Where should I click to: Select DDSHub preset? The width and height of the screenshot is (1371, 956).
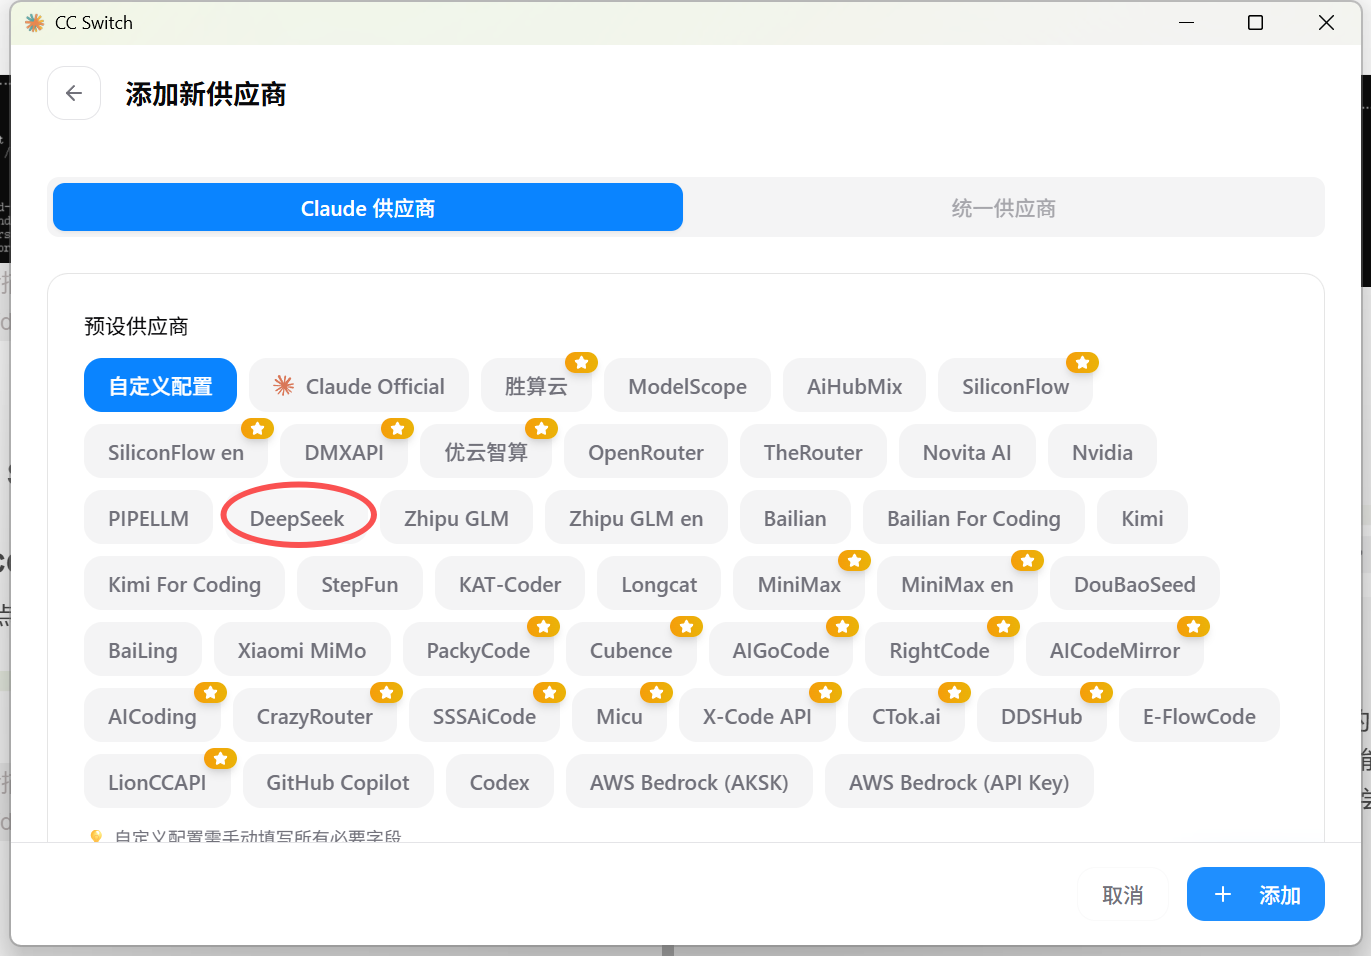pos(1041,715)
